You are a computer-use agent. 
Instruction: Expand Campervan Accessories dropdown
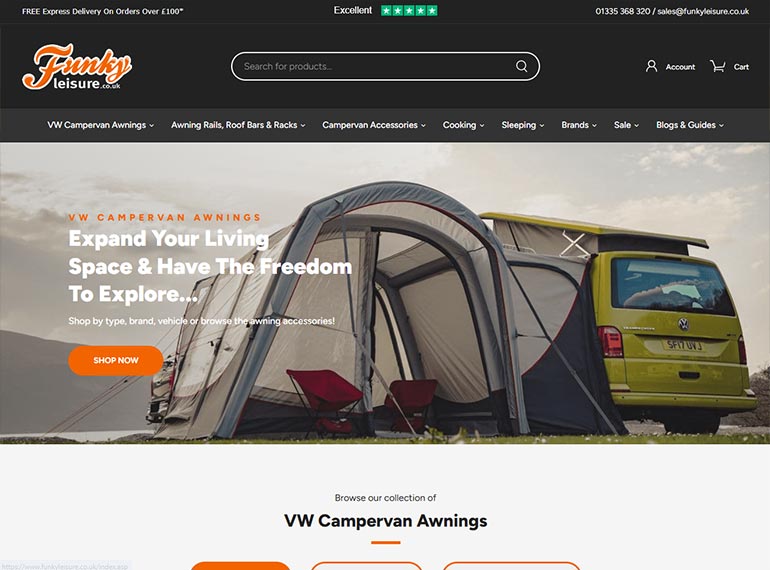point(374,125)
